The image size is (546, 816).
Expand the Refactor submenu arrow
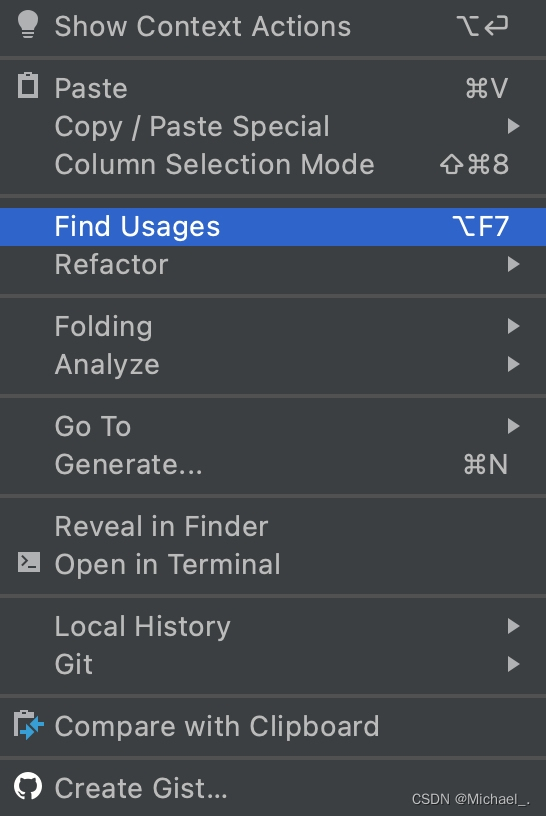click(514, 264)
